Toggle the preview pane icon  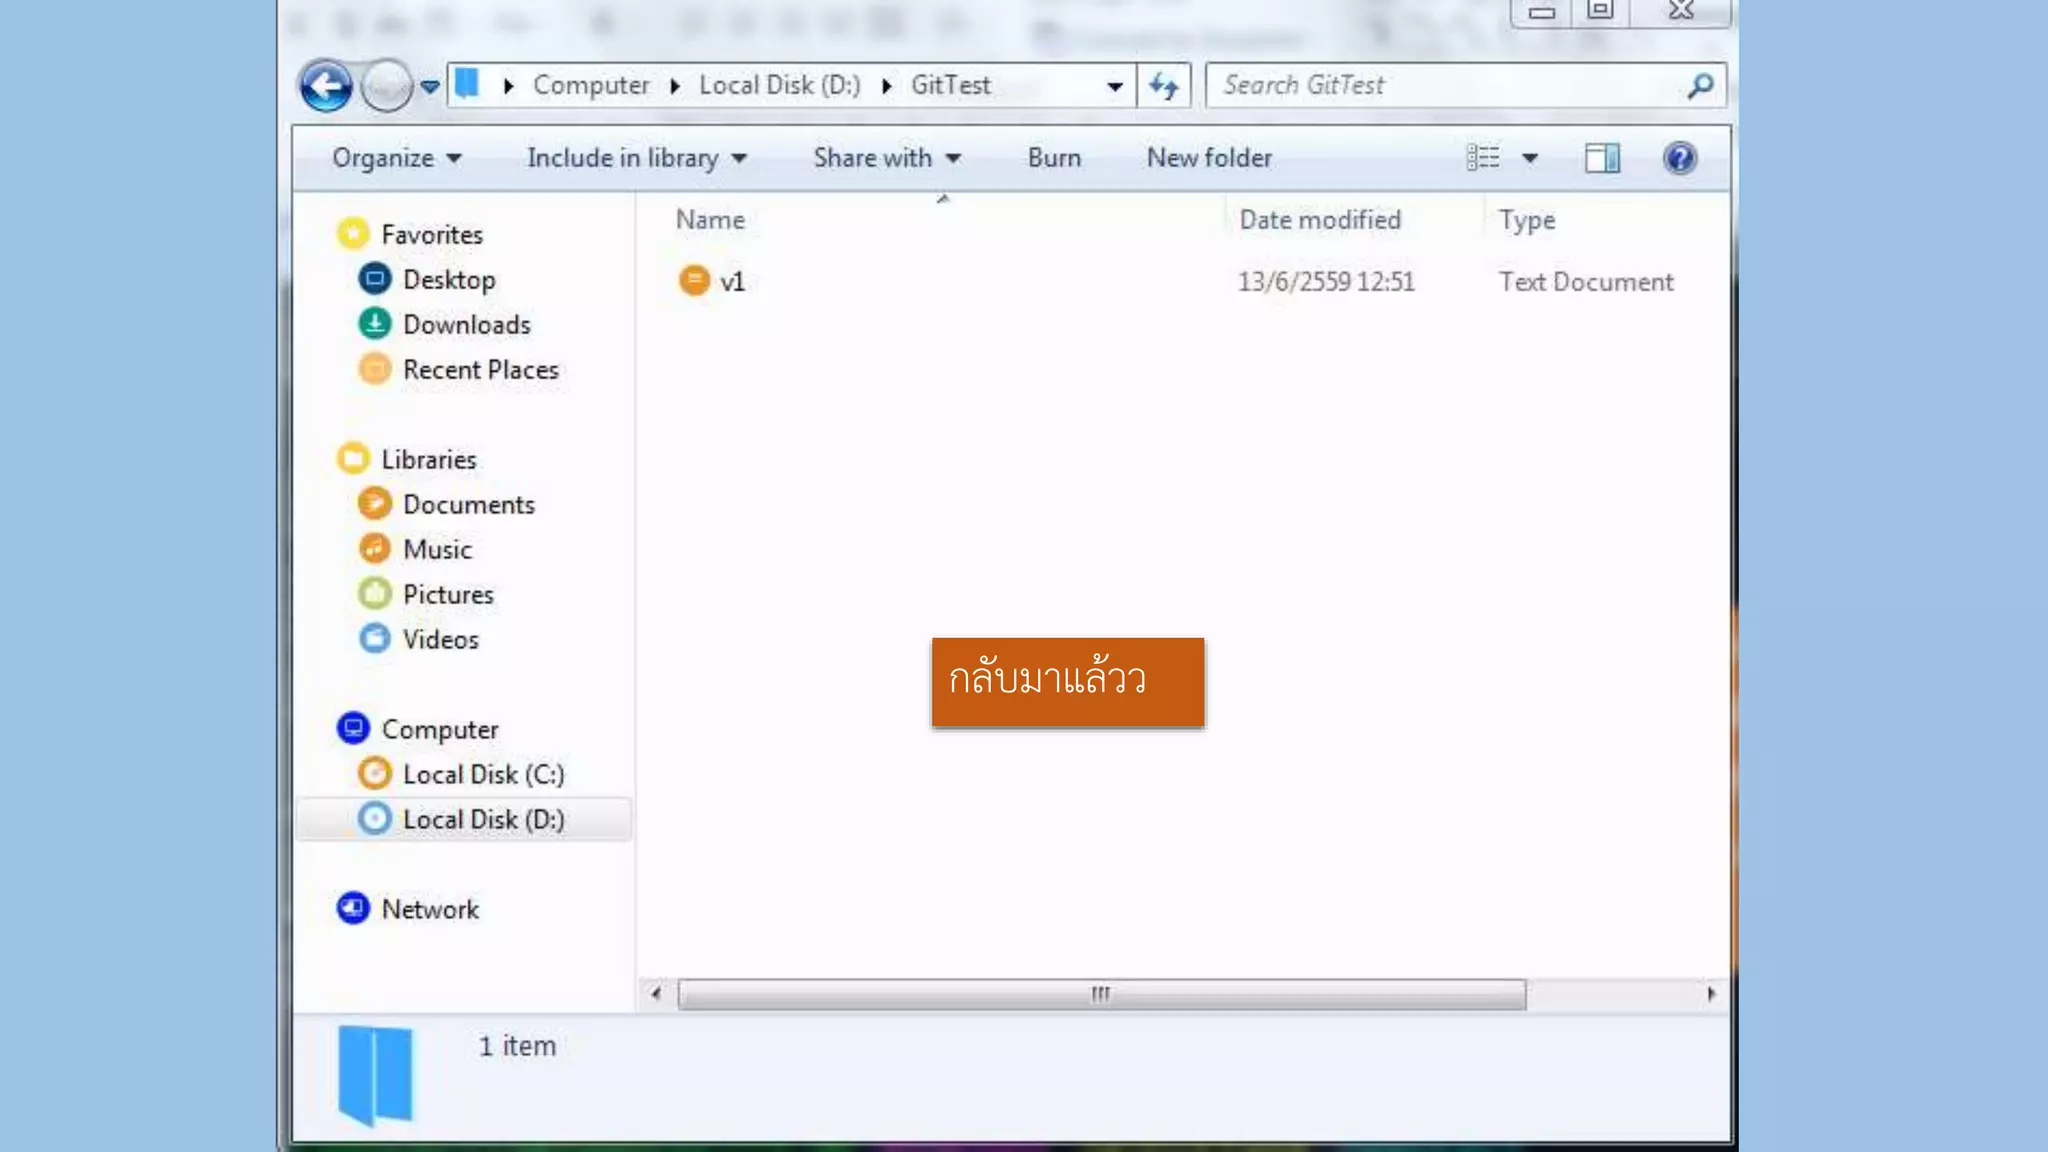(x=1602, y=158)
